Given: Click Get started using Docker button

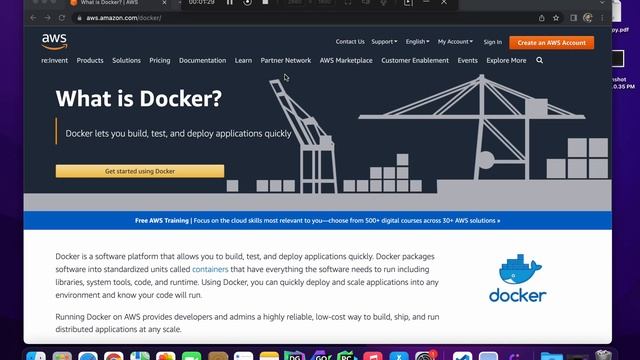Looking at the screenshot, I should tap(140, 171).
